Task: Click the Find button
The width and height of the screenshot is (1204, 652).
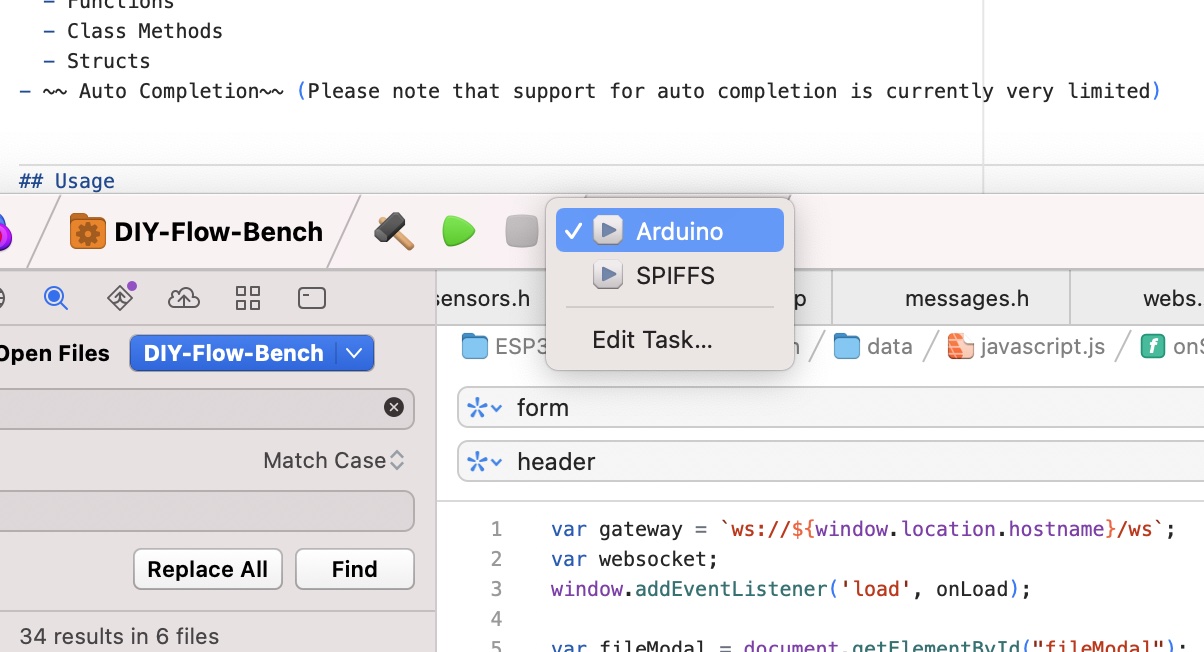Action: (x=355, y=569)
